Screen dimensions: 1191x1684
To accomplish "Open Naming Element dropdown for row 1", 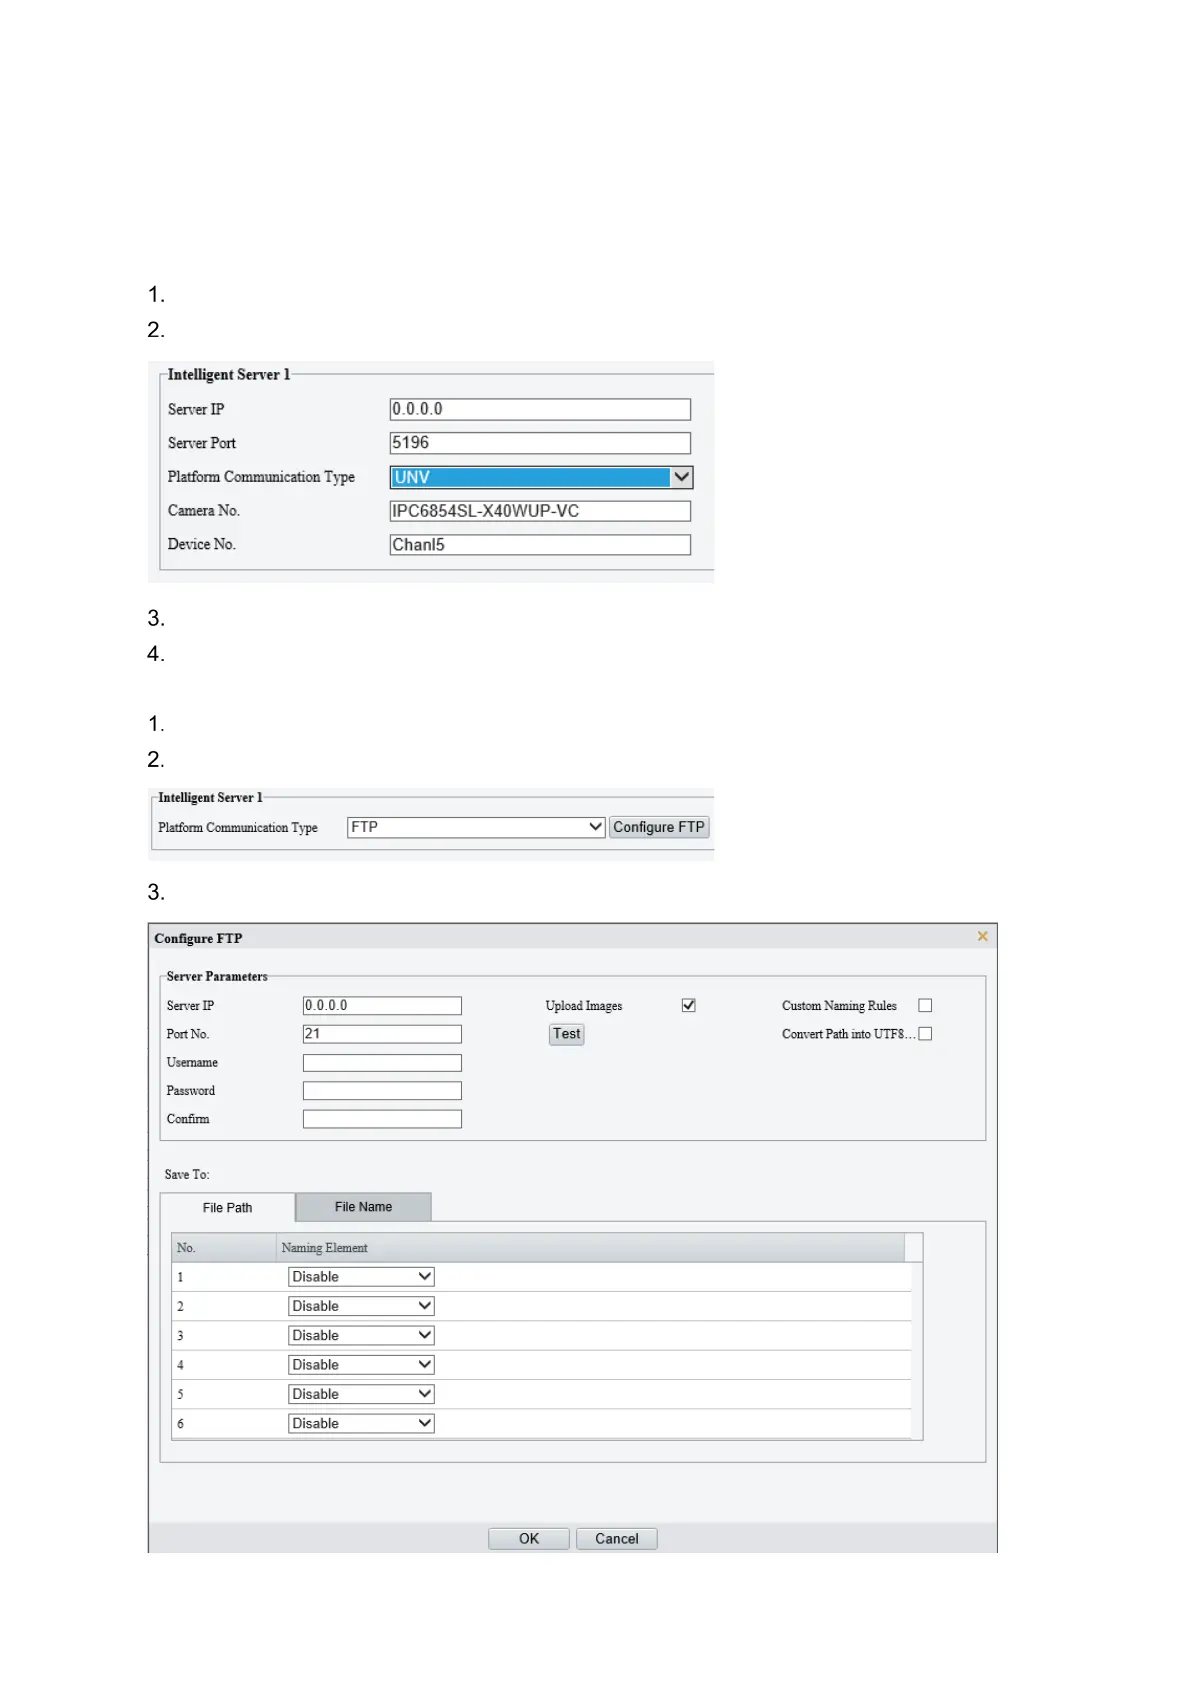I will (361, 1277).
